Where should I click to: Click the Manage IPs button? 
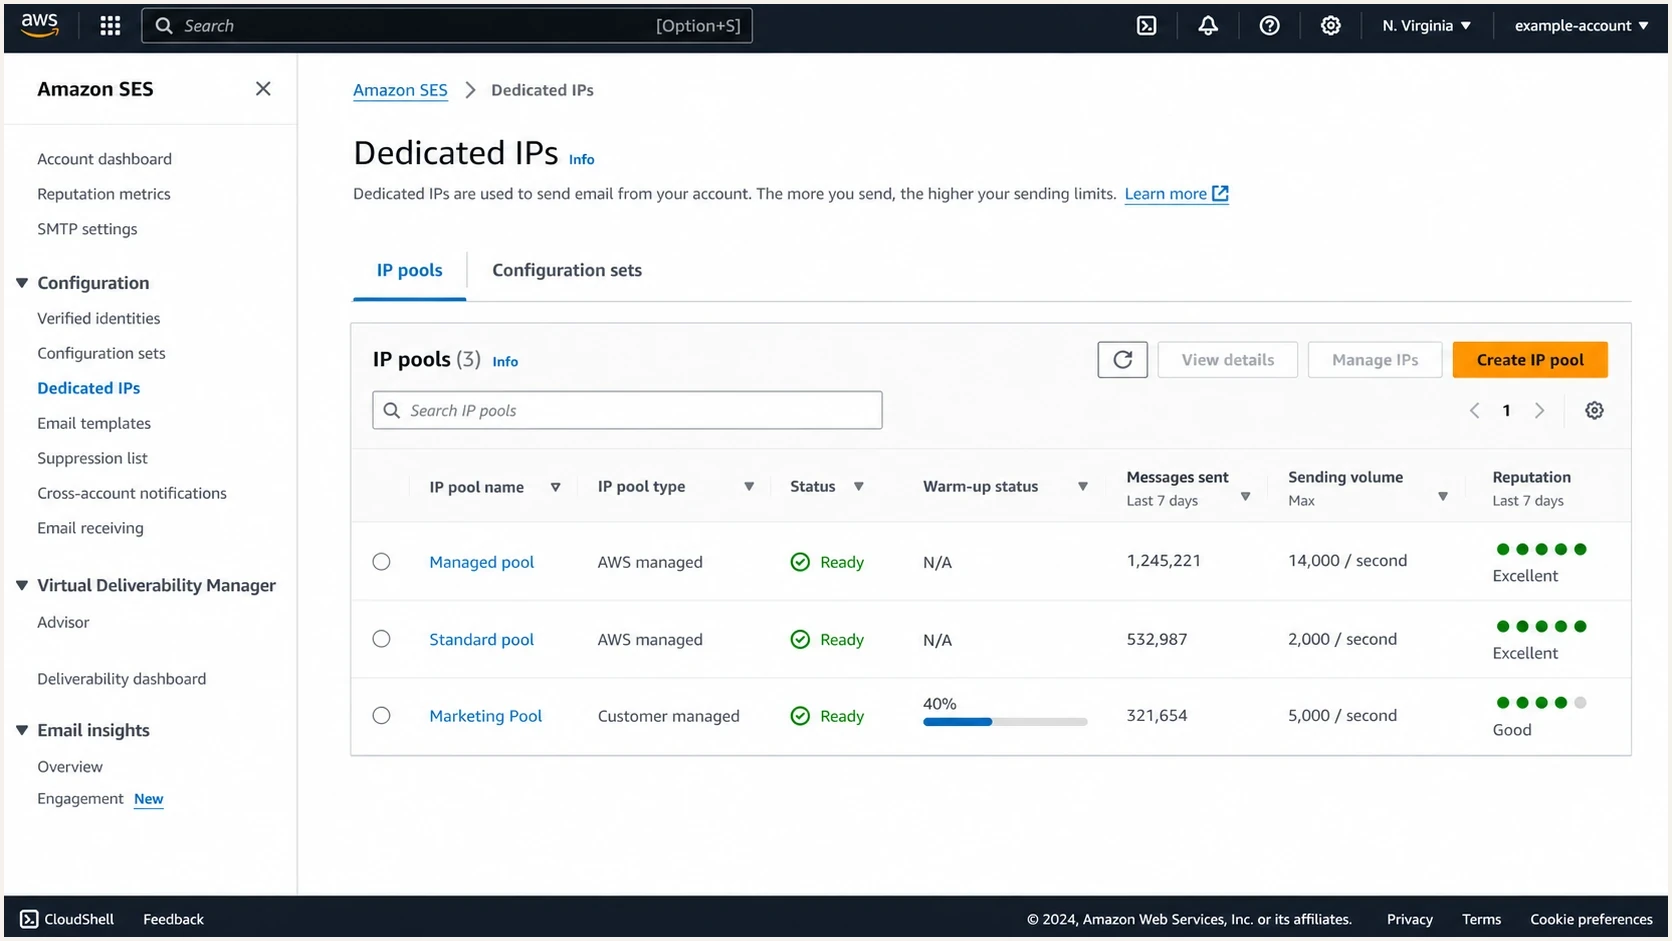coord(1375,360)
